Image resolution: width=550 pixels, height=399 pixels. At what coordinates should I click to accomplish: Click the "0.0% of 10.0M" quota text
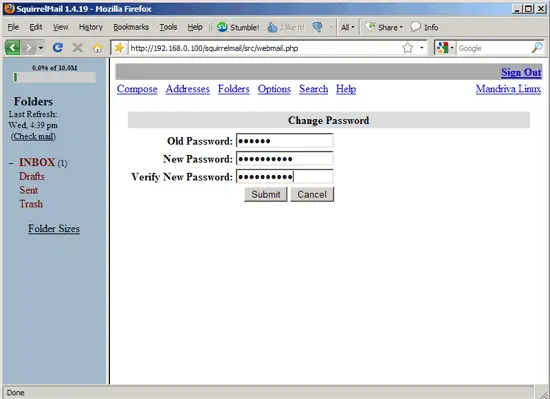[54, 68]
